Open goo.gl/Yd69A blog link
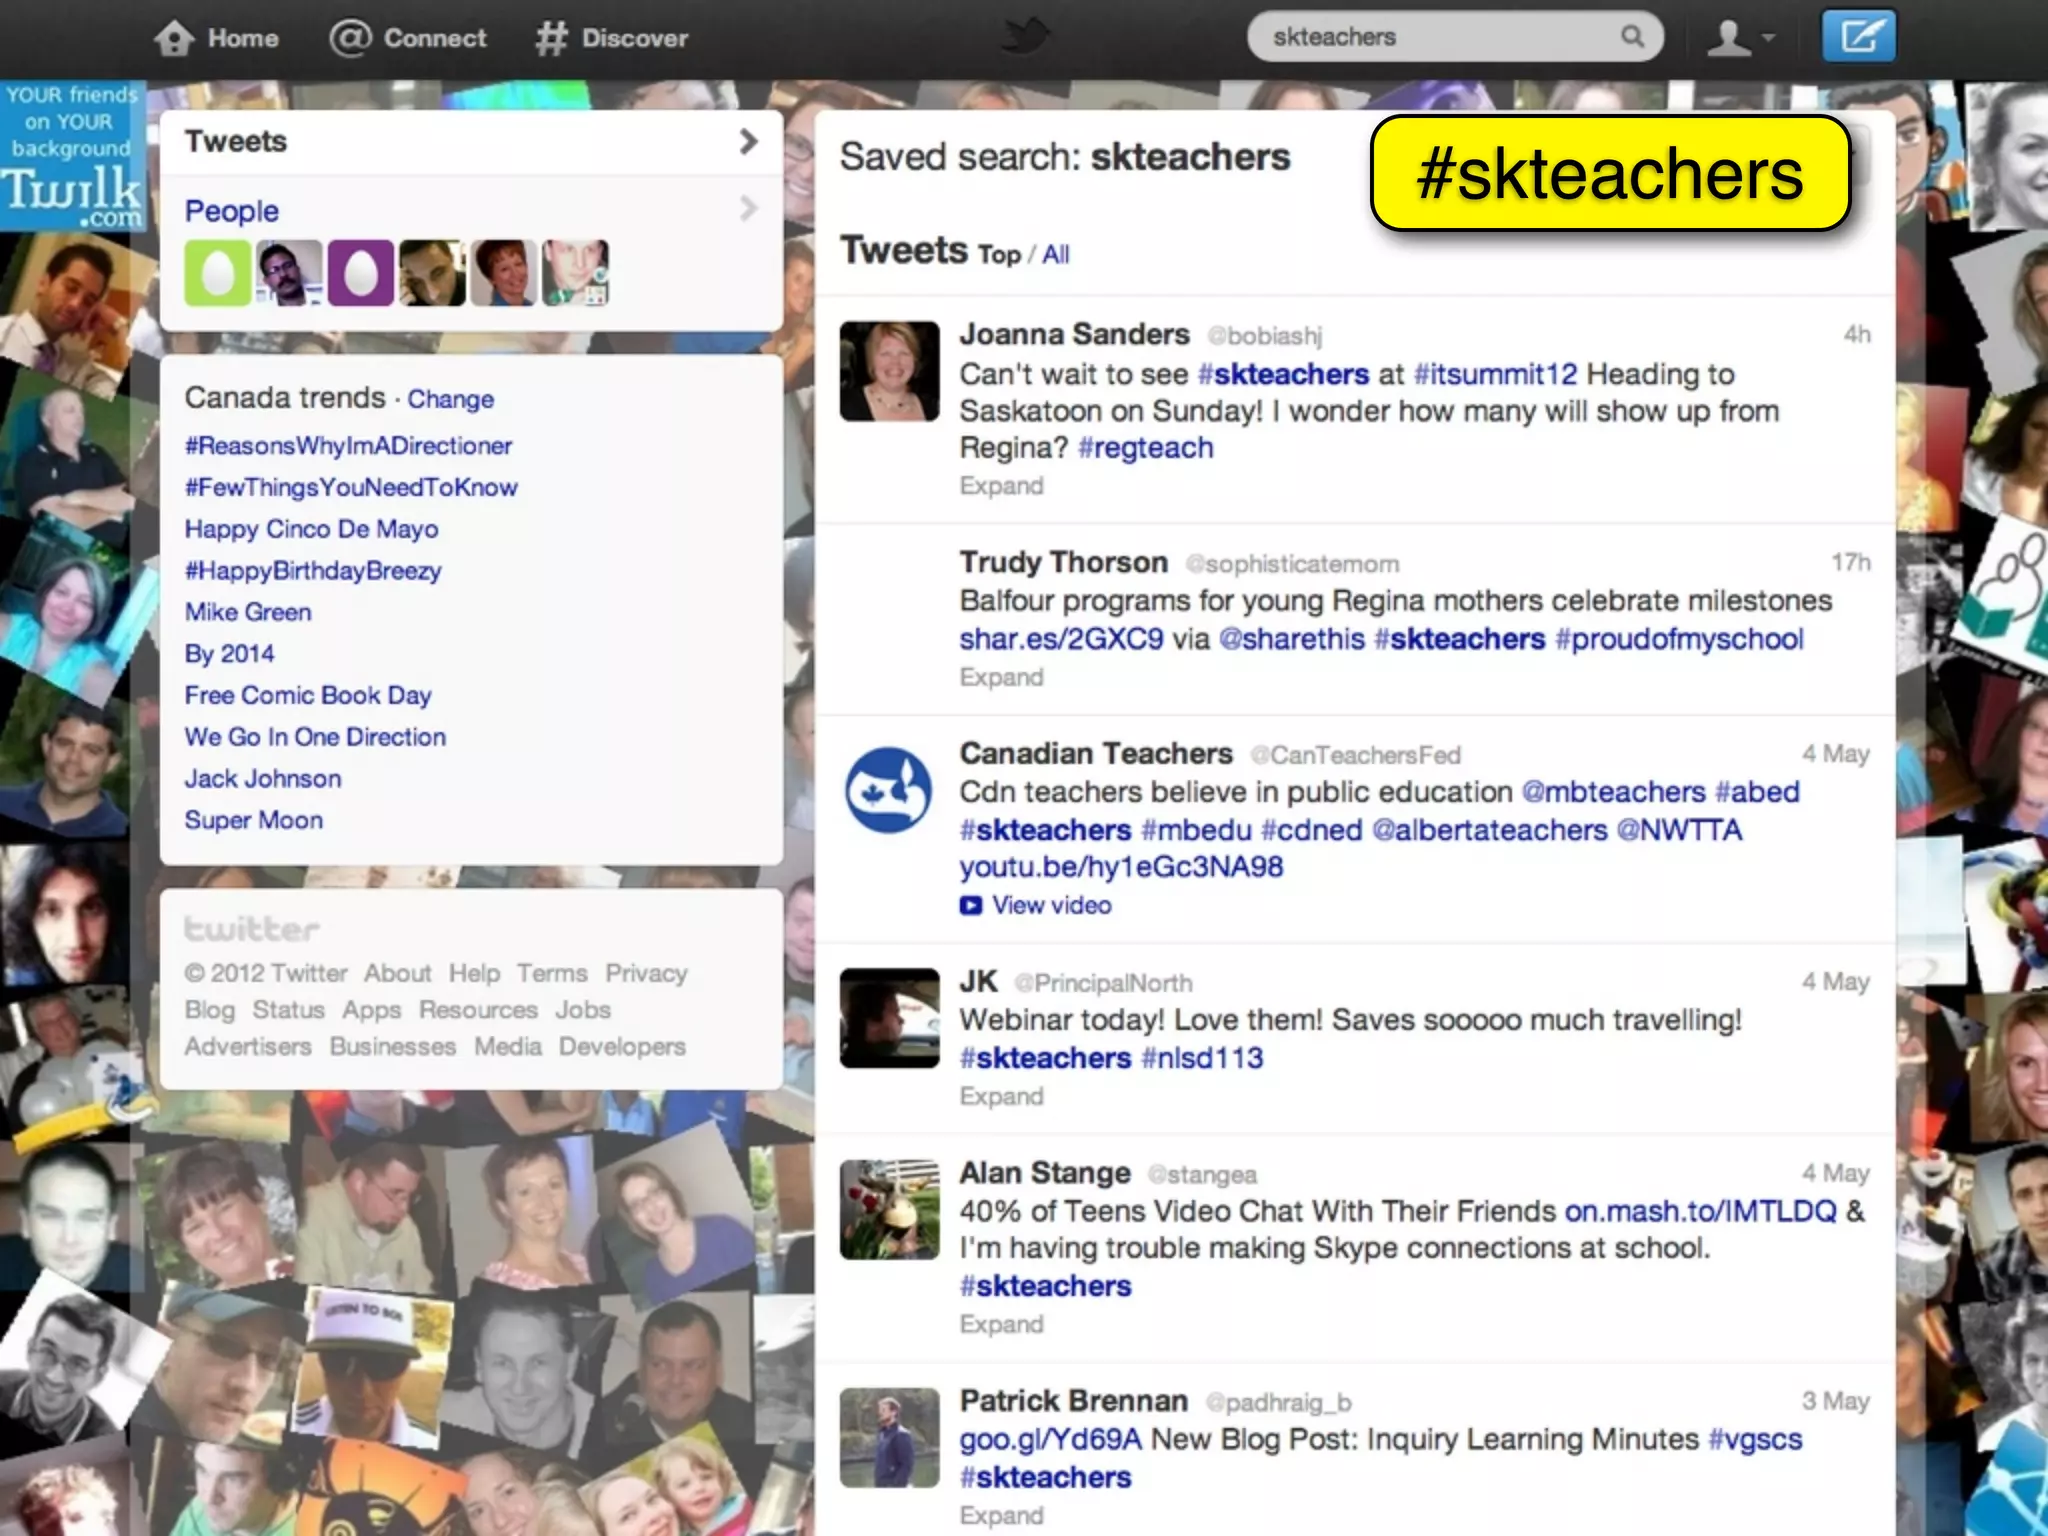 point(1050,1439)
